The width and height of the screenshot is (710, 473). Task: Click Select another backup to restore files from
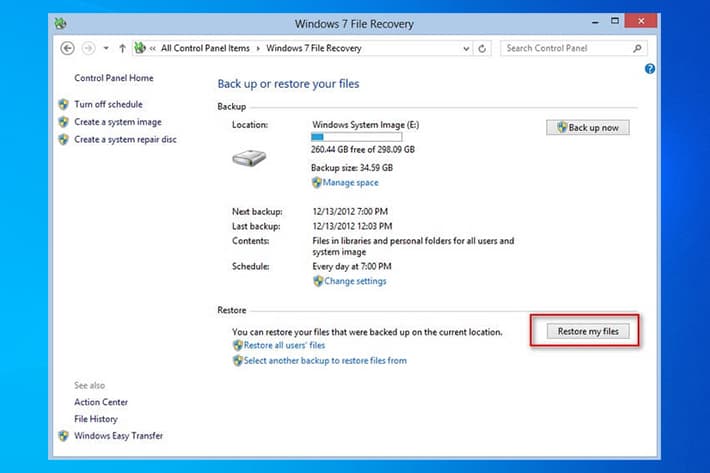click(x=325, y=361)
